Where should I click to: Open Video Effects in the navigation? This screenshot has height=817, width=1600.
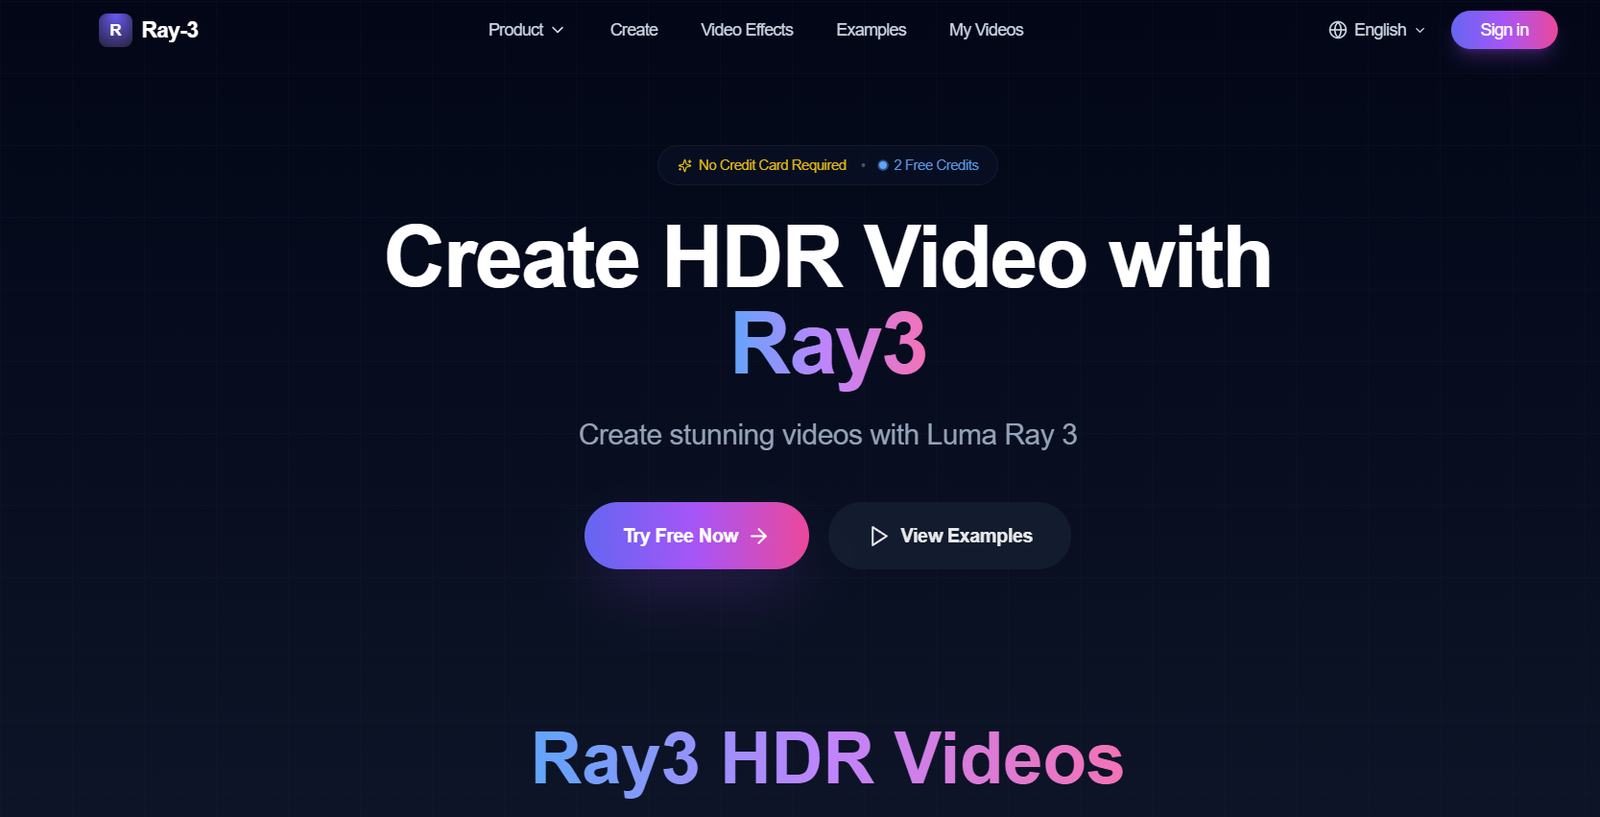747,30
